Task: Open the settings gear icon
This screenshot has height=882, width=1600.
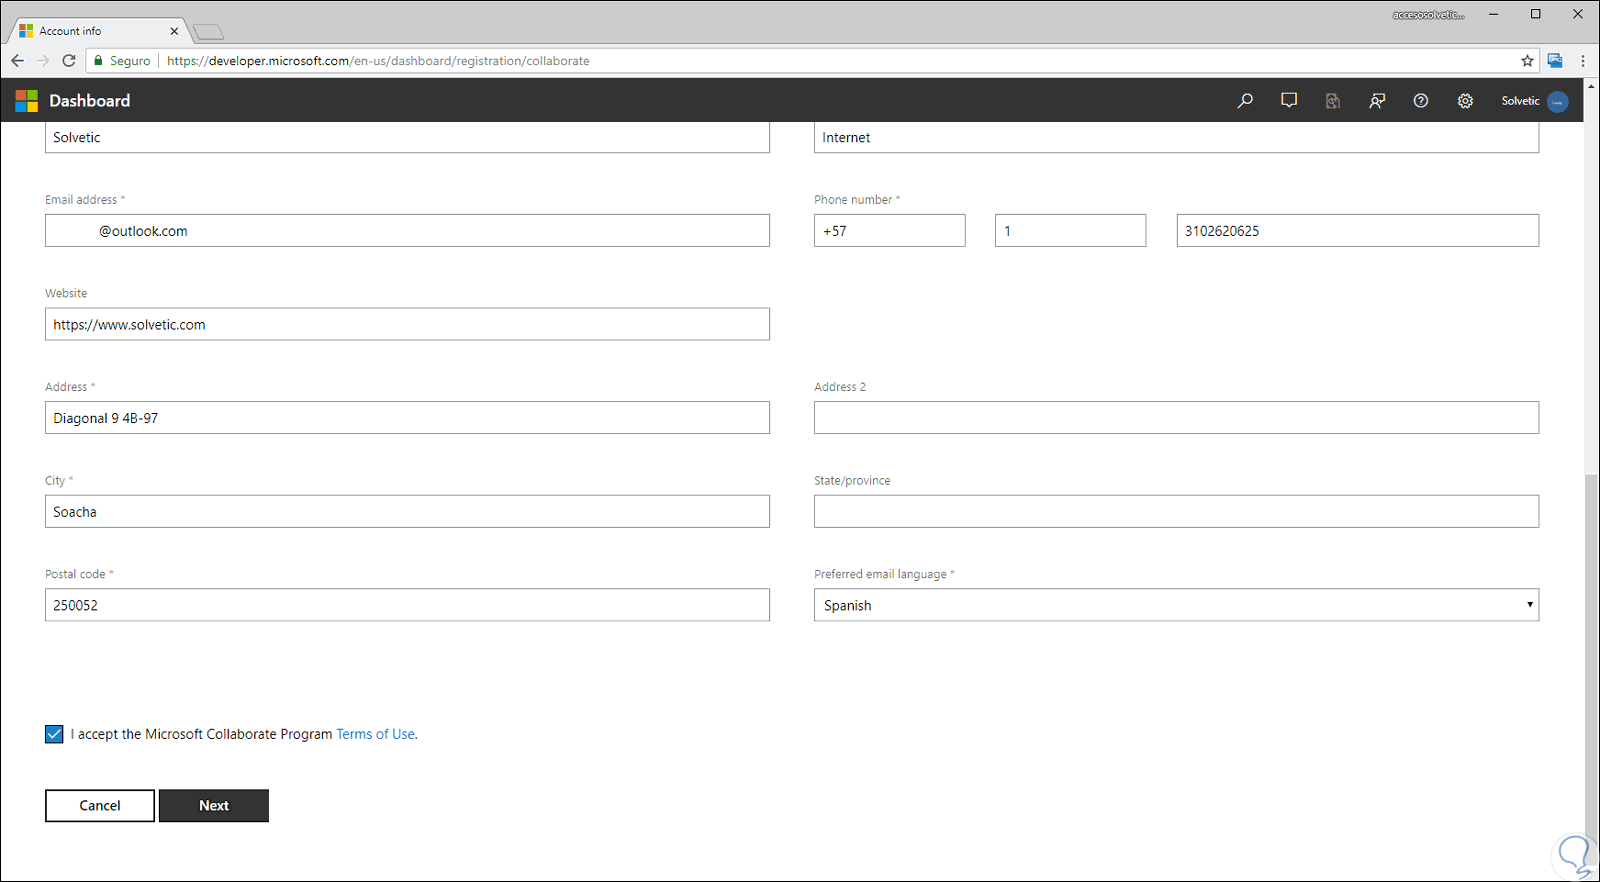Action: (1465, 101)
